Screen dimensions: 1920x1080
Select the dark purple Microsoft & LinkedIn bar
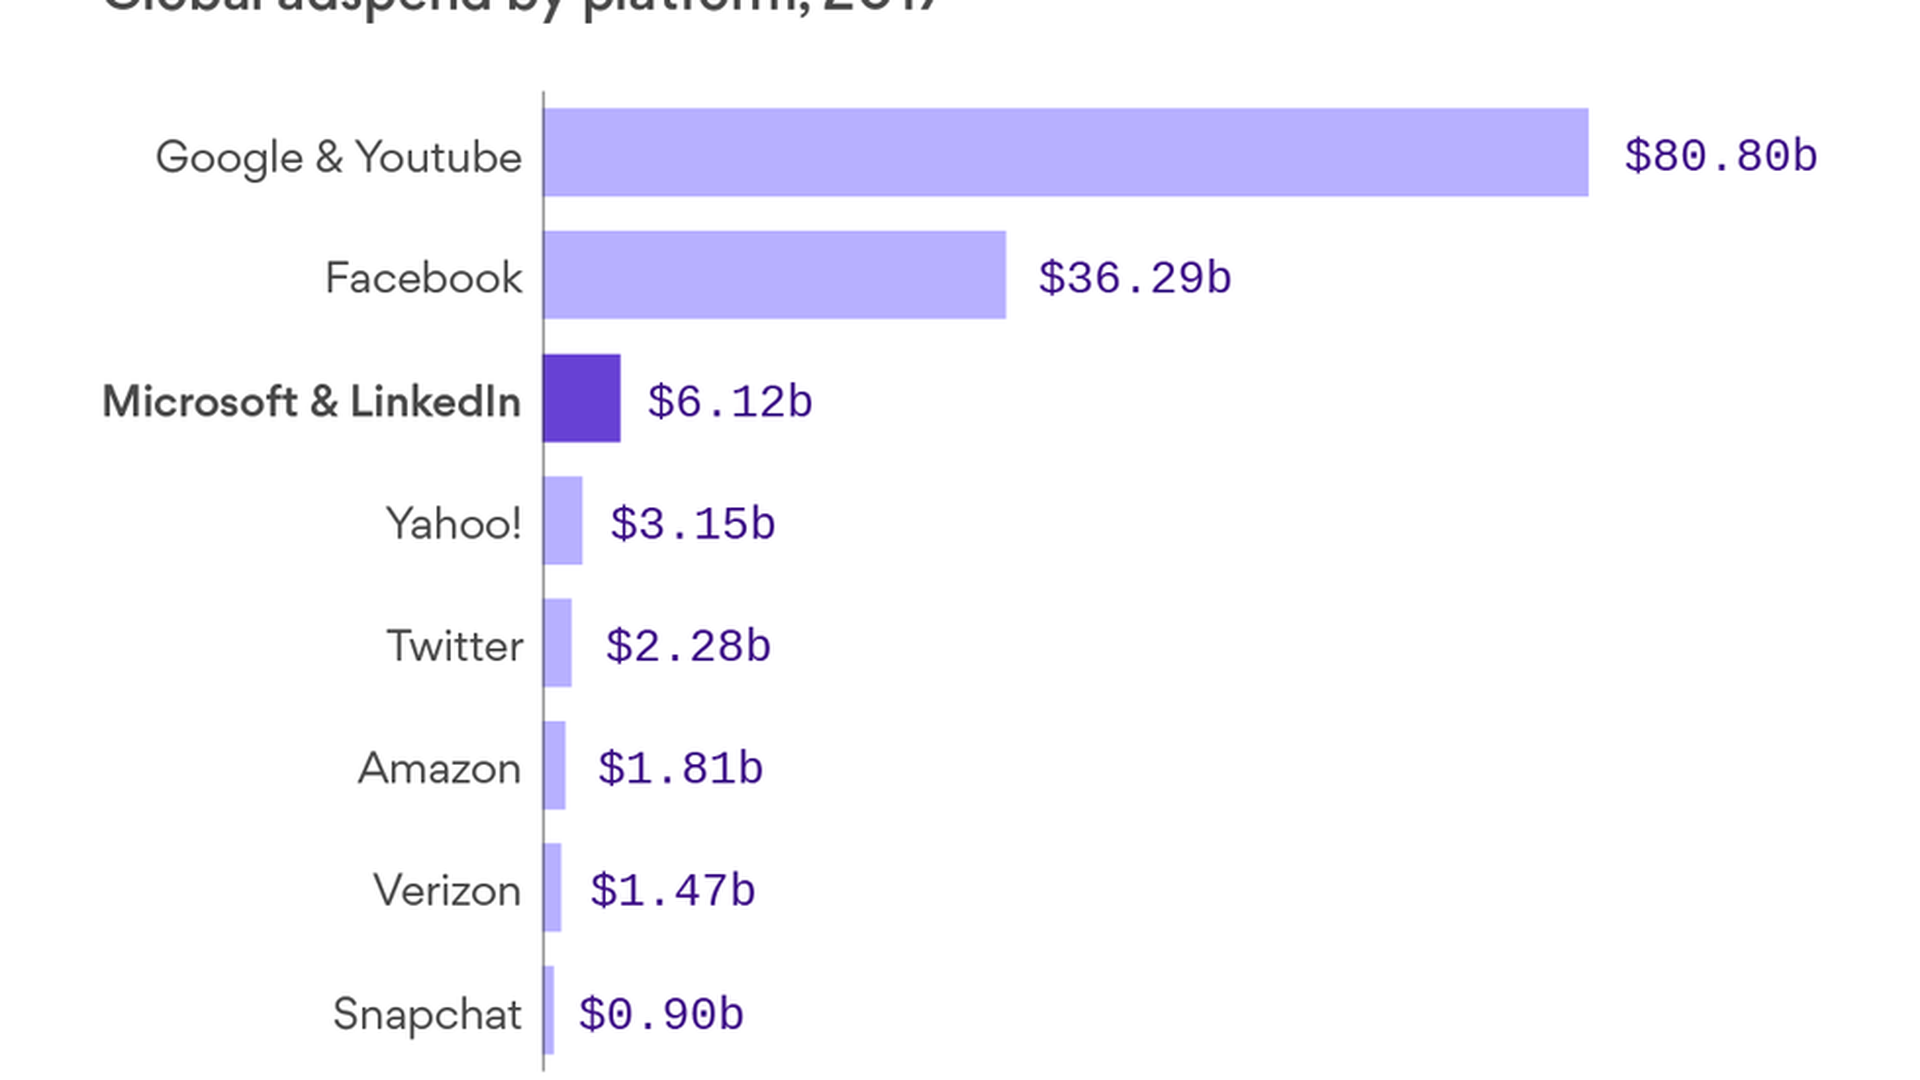click(582, 398)
